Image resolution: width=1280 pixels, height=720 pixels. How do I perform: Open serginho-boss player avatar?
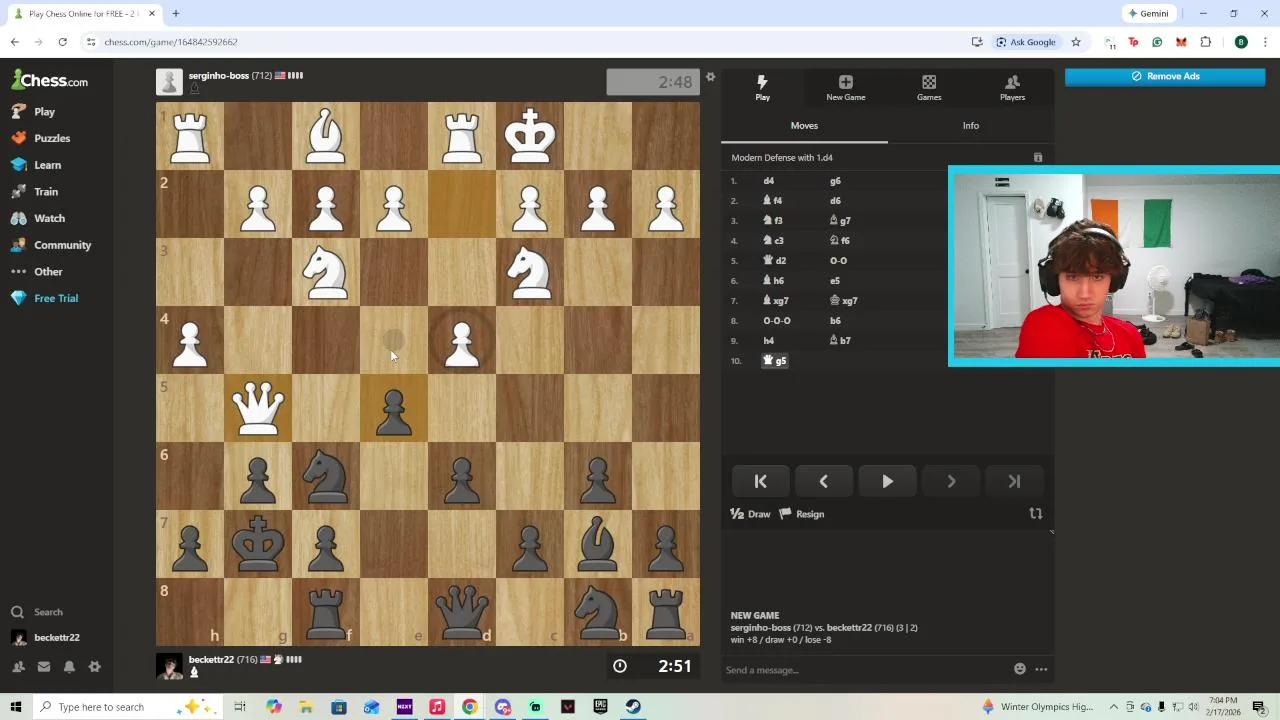169,82
